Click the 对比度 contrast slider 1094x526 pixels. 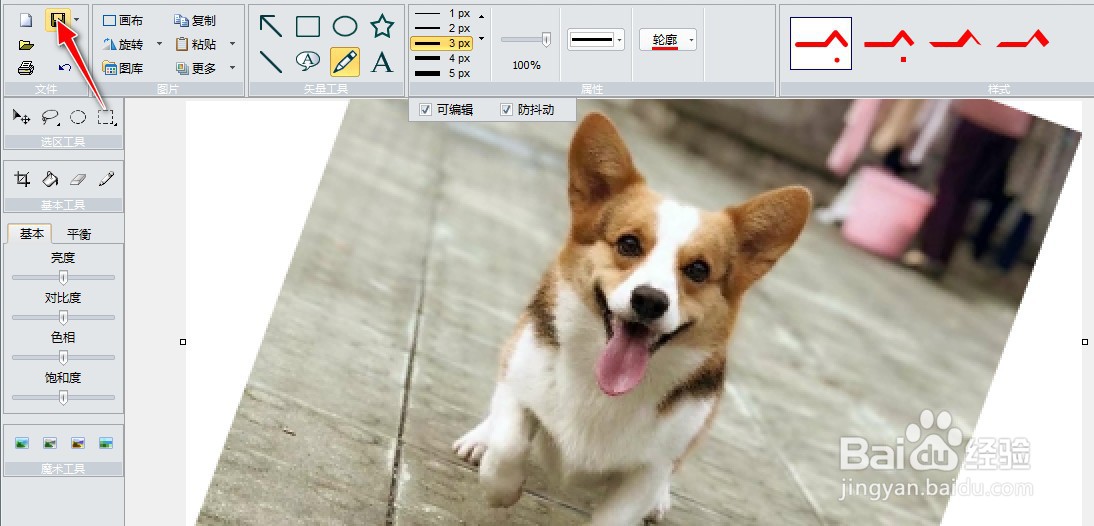(x=63, y=317)
